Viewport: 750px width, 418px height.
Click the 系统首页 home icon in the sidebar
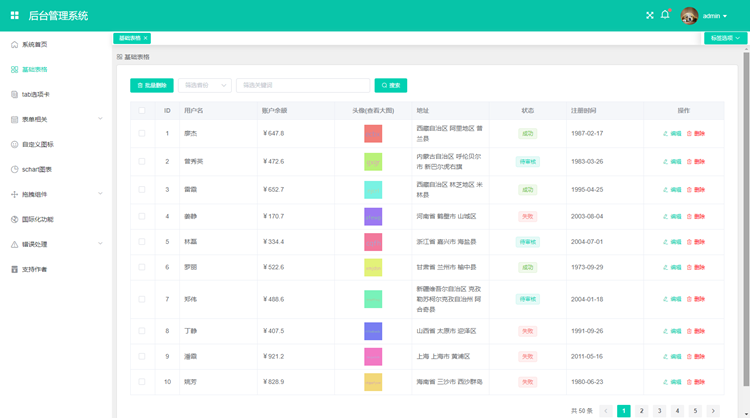point(14,45)
